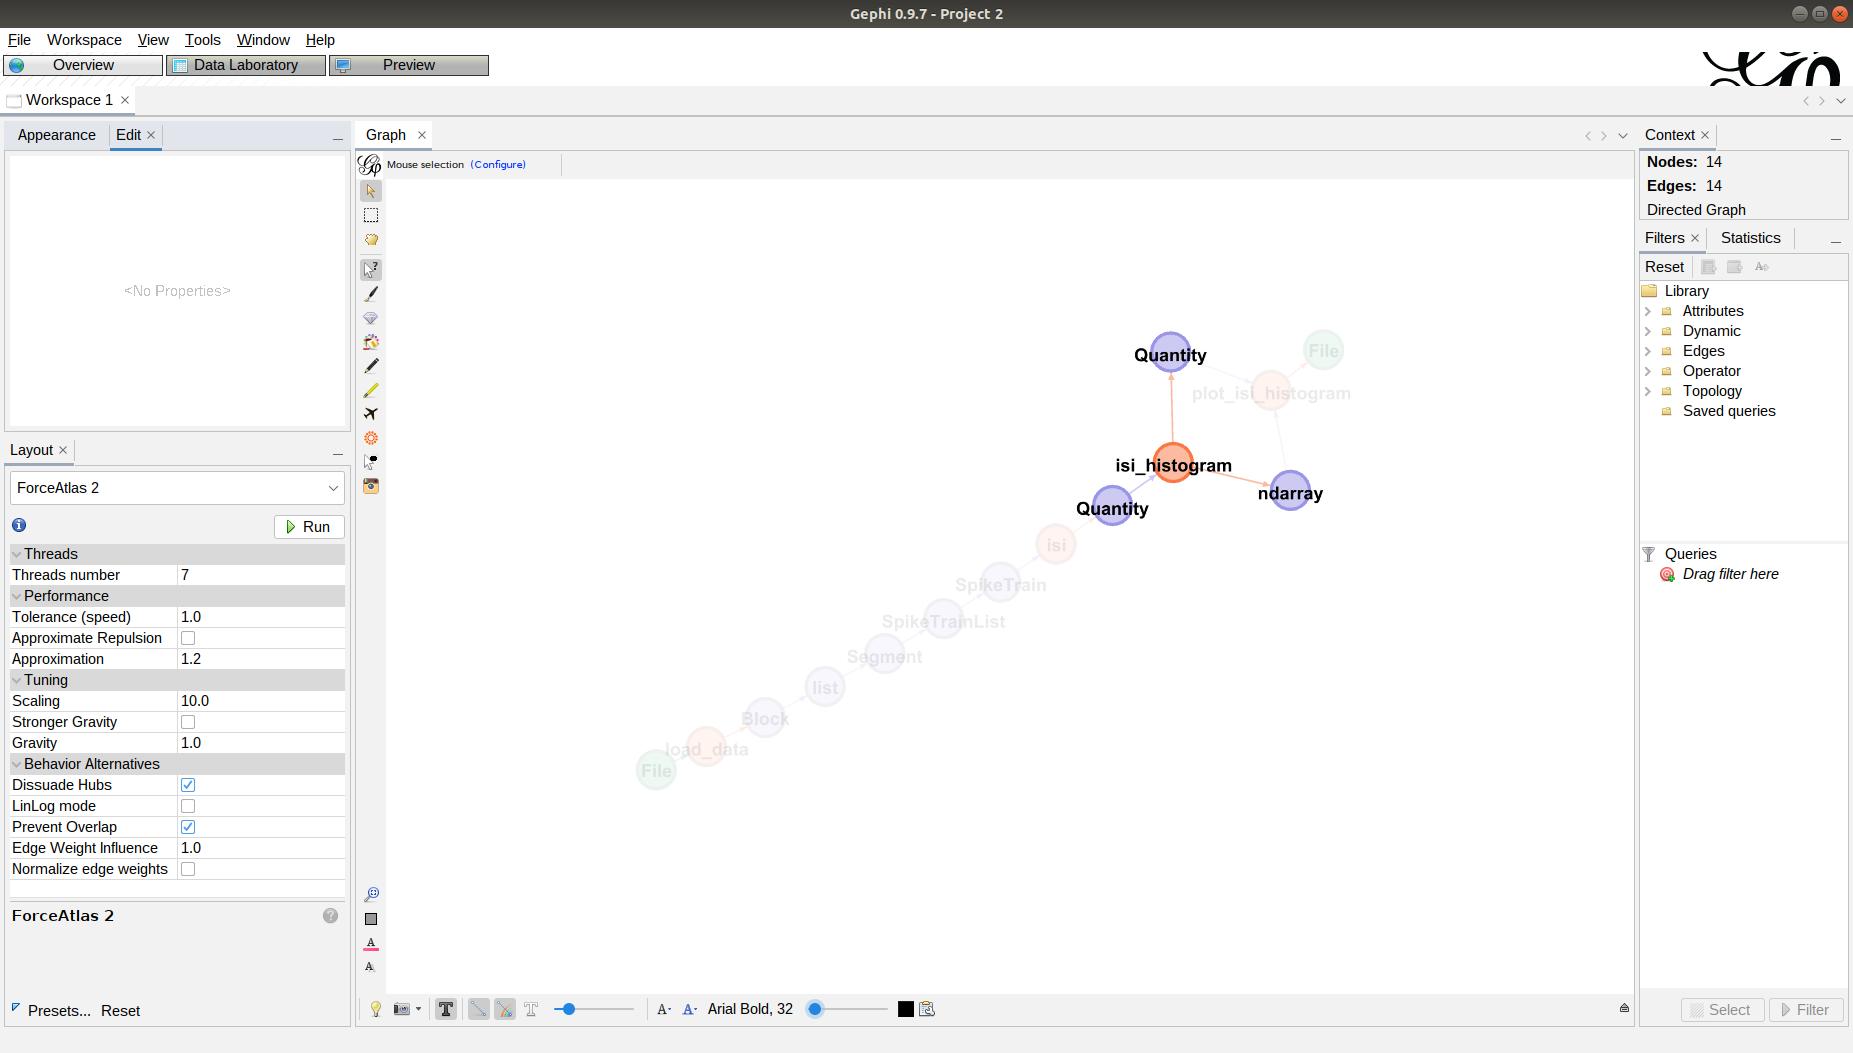Open the ForceAtlas 2 layout dropdown
This screenshot has width=1853, height=1053.
177,488
